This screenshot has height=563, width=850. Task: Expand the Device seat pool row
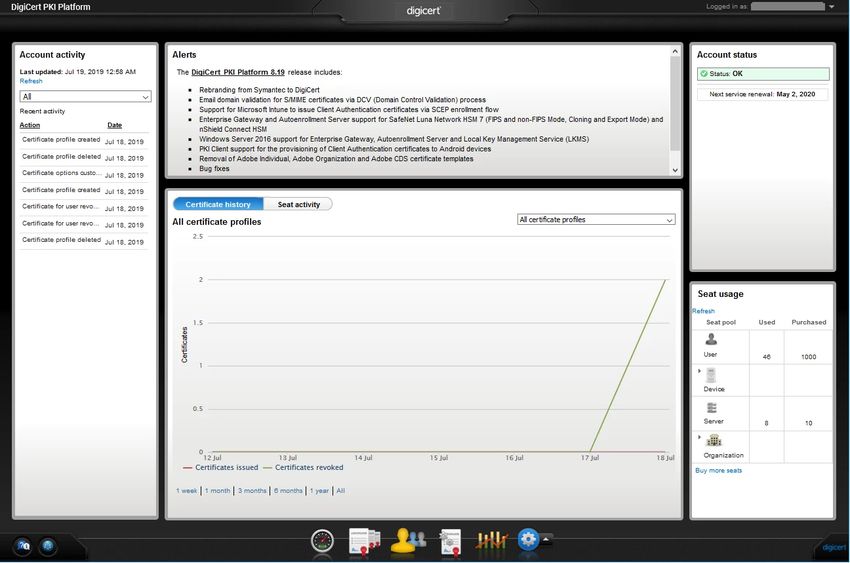pyautogui.click(x=699, y=371)
